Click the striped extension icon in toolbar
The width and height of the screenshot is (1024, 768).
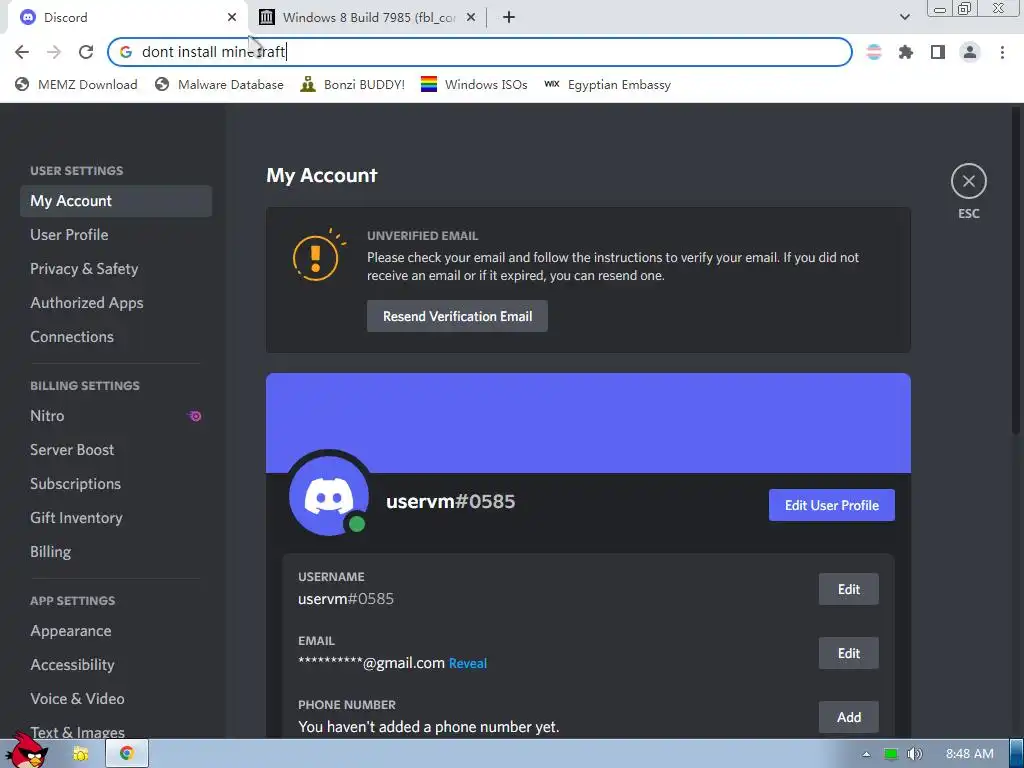click(874, 52)
